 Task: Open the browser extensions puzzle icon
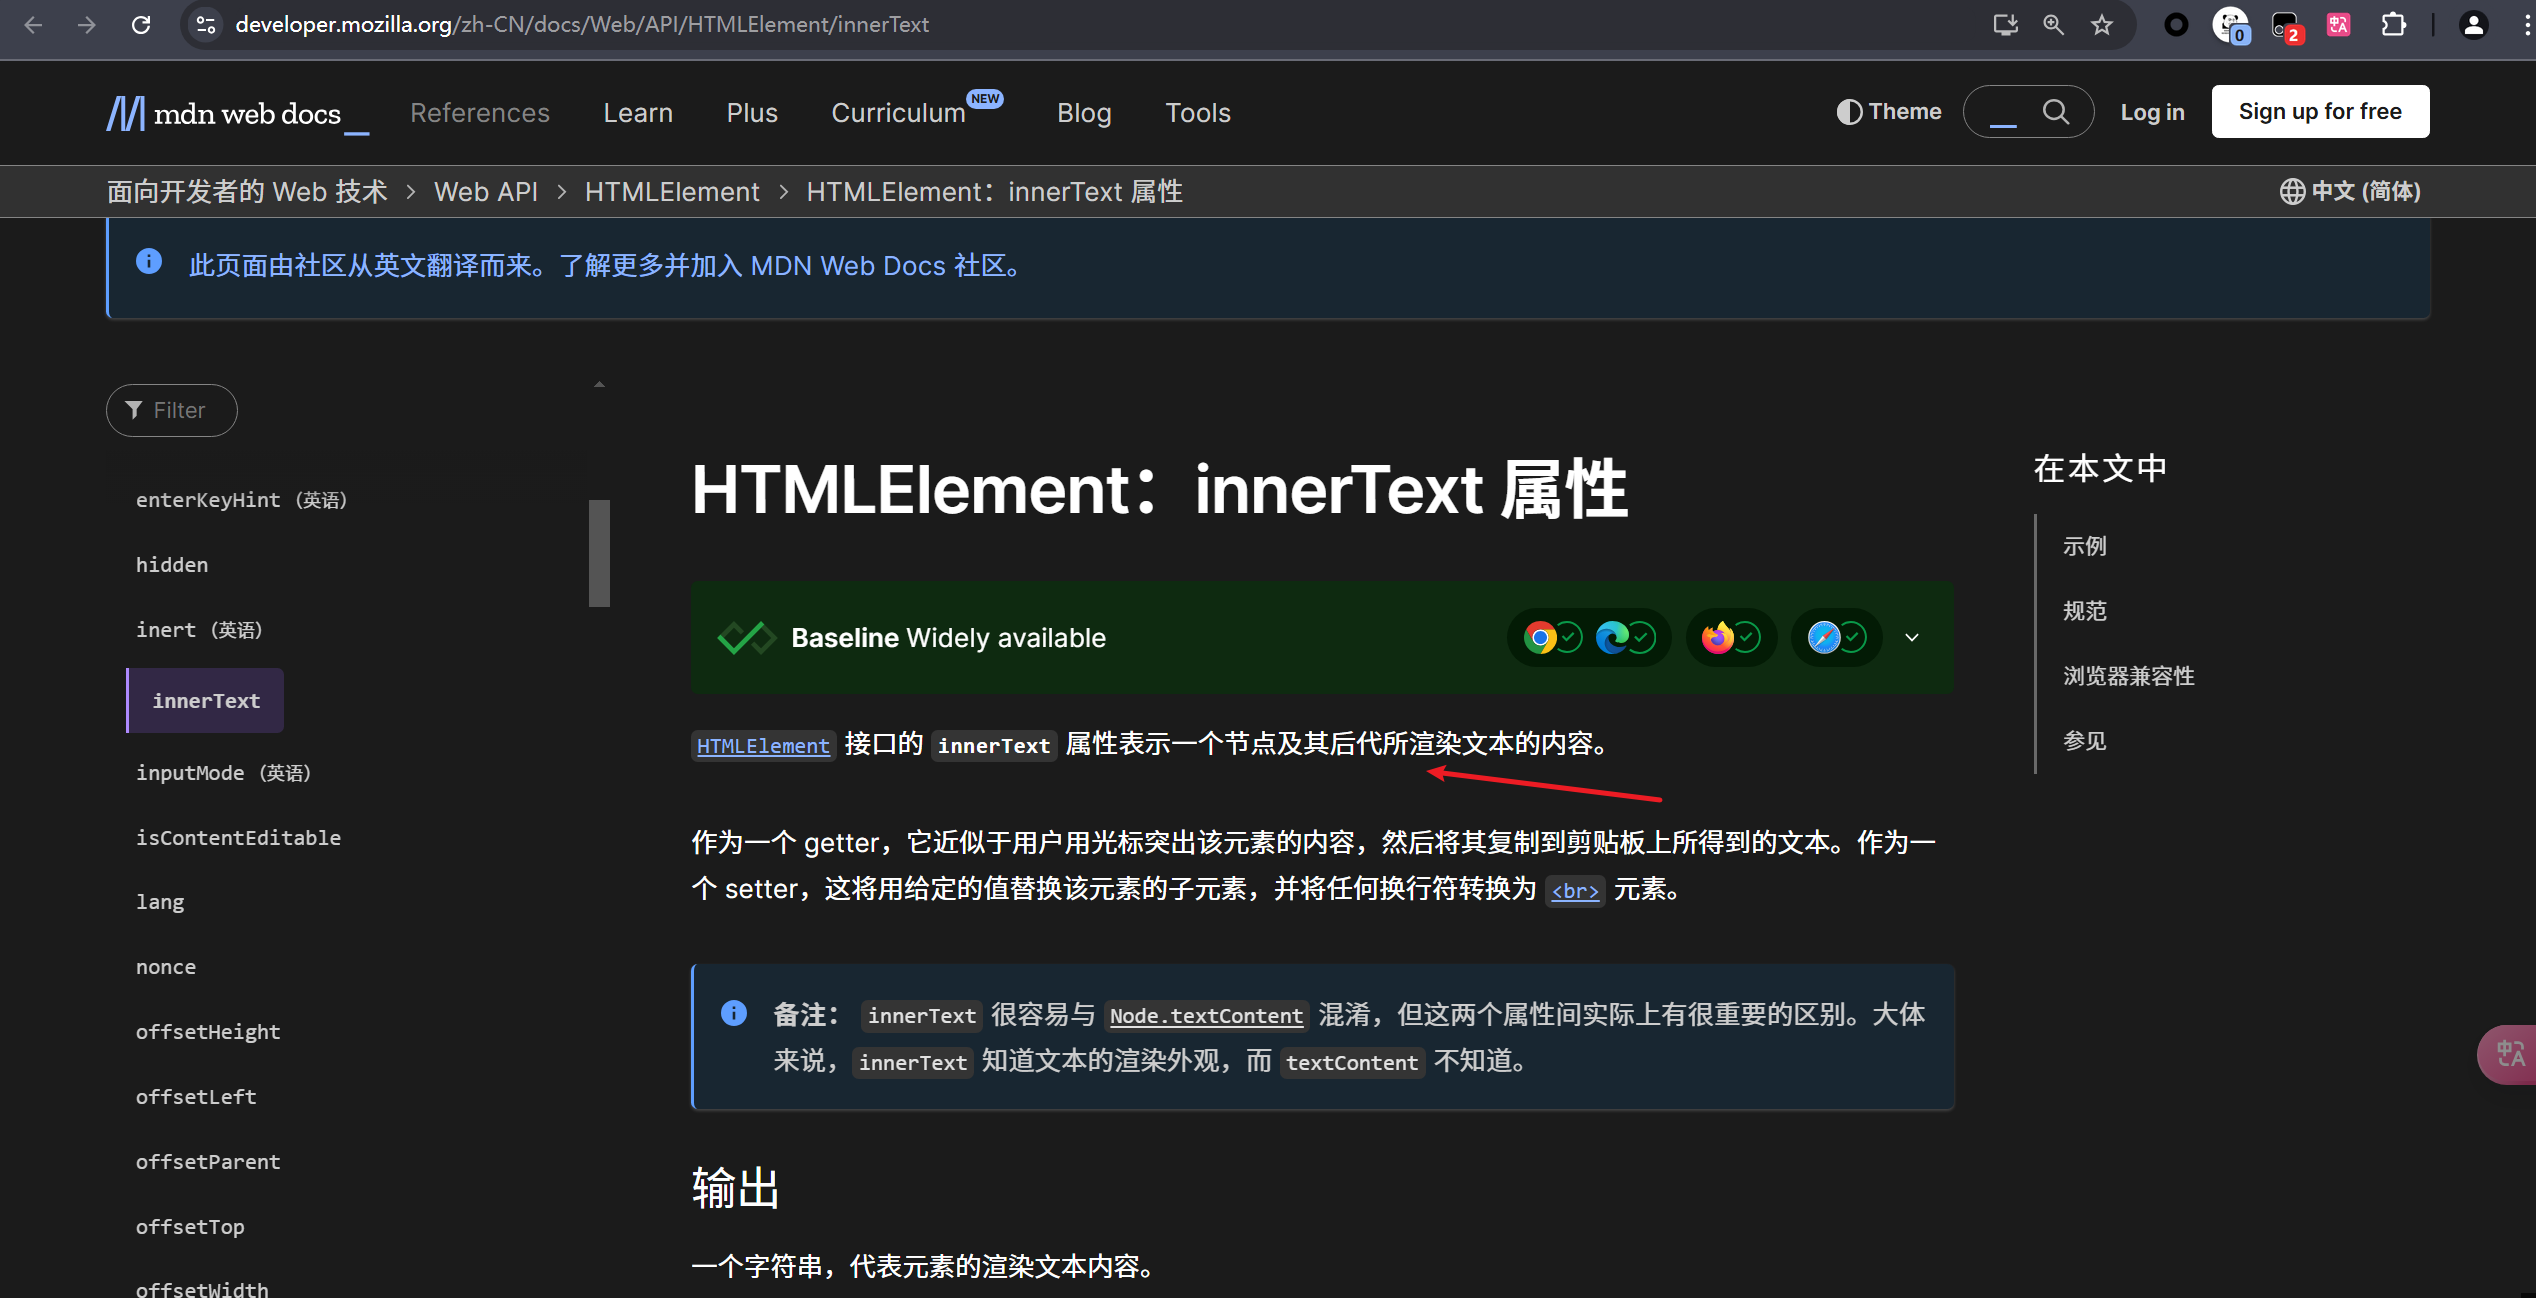(x=2393, y=25)
